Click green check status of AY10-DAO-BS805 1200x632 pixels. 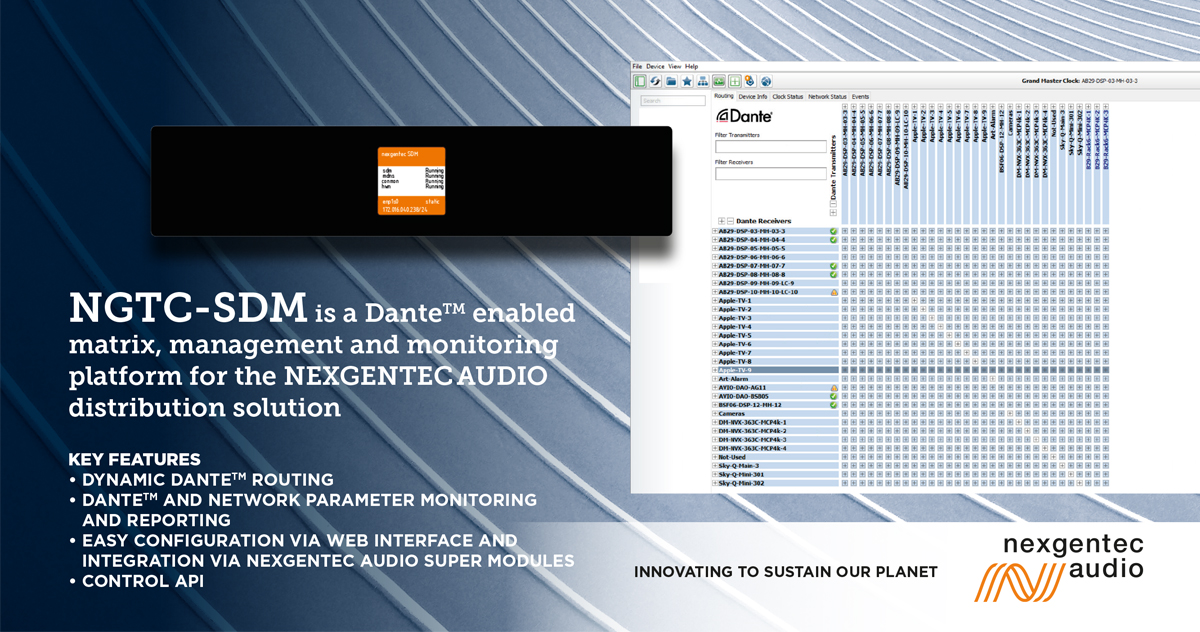coord(833,396)
